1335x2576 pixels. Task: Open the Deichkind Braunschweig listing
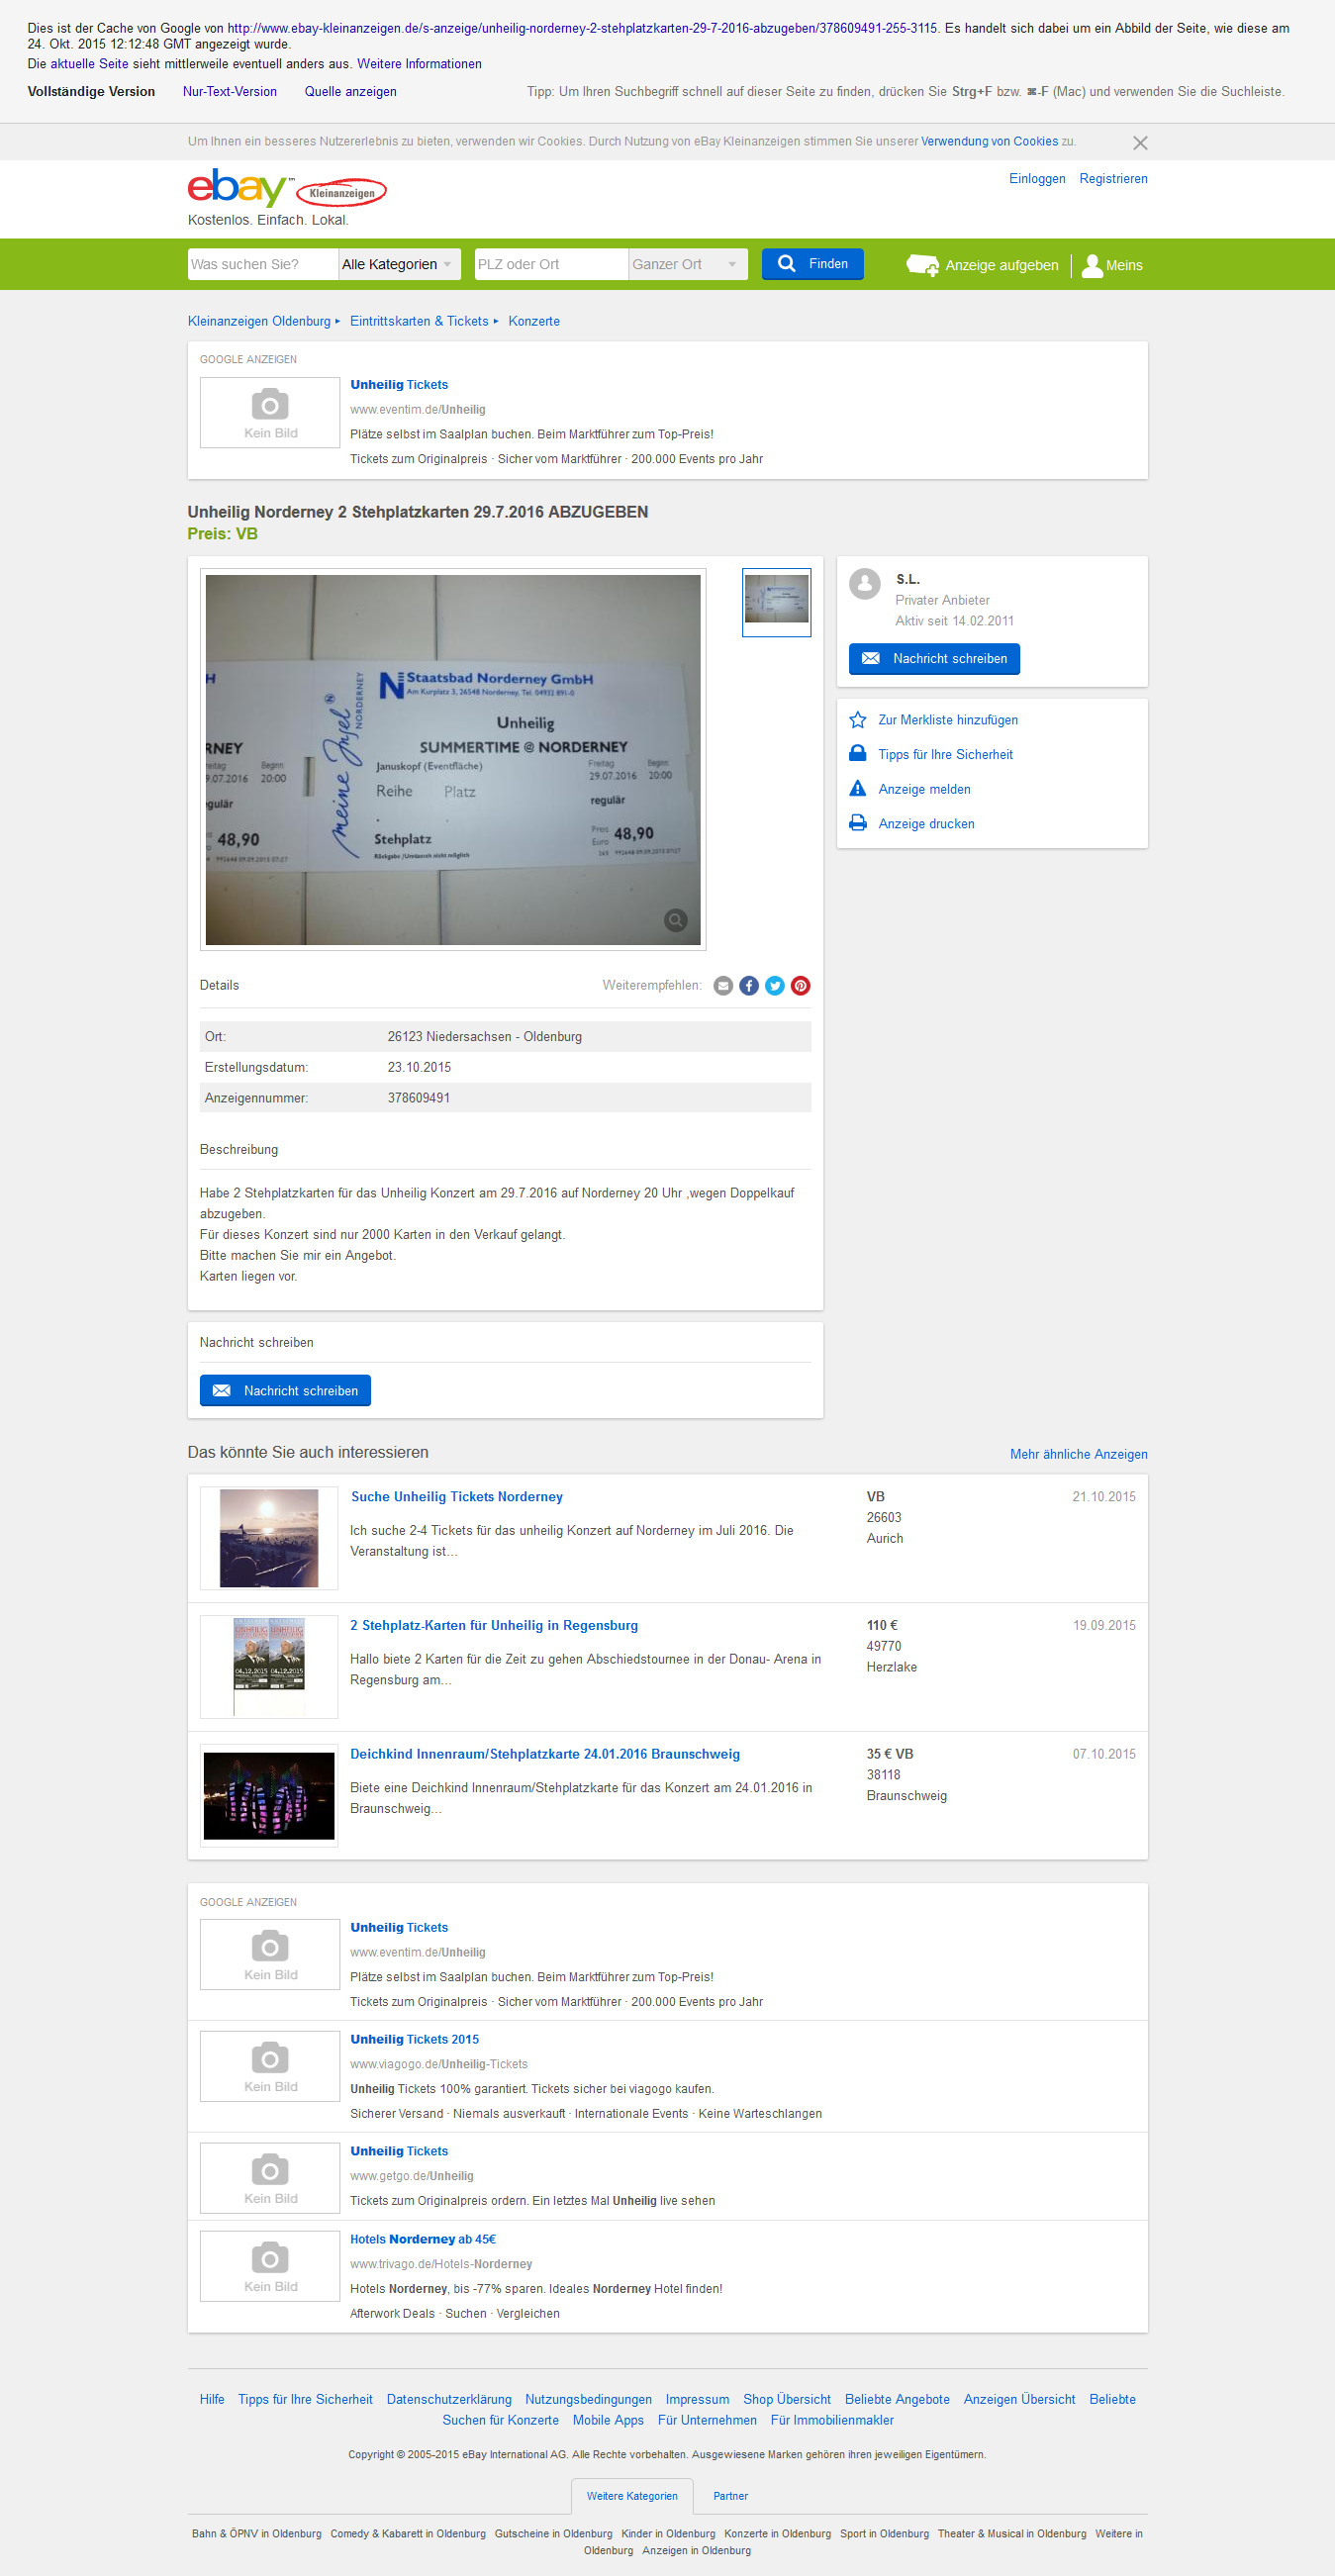click(545, 1754)
